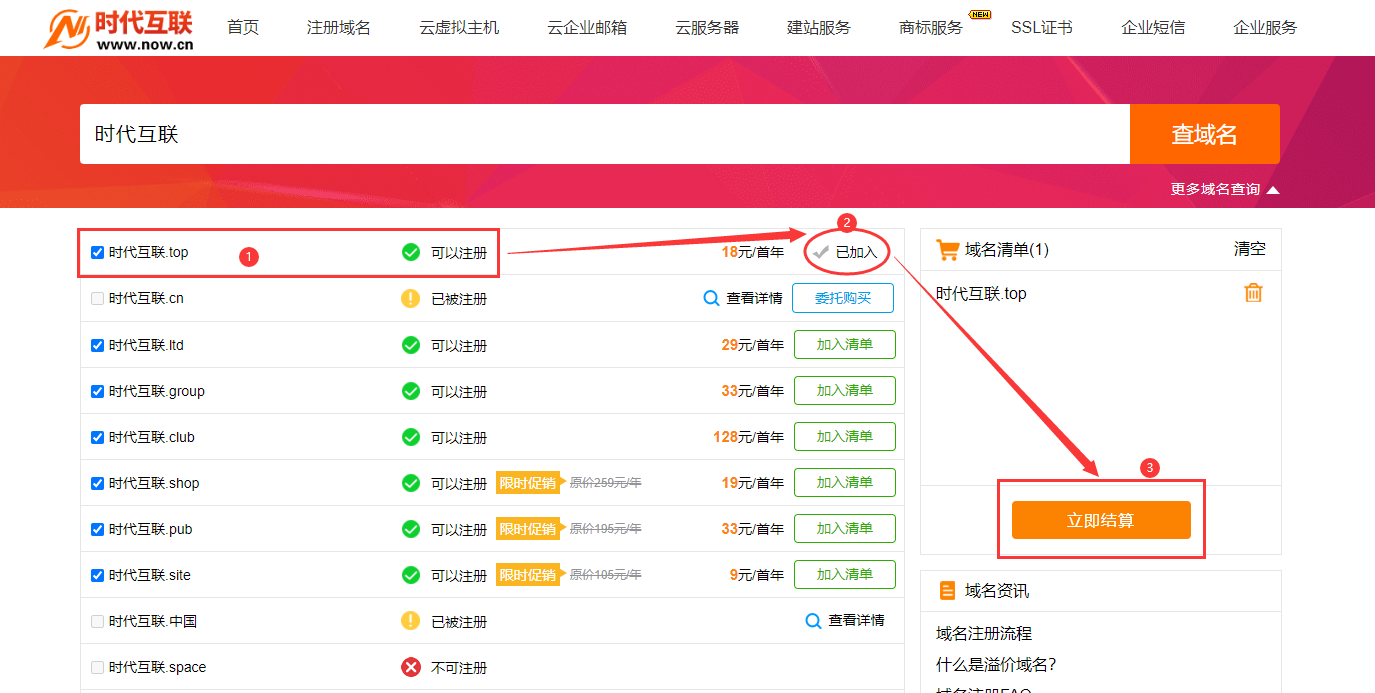Image resolution: width=1375 pixels, height=693 pixels.
Task: Click the 128元/首年 price text
Action: pyautogui.click(x=749, y=437)
